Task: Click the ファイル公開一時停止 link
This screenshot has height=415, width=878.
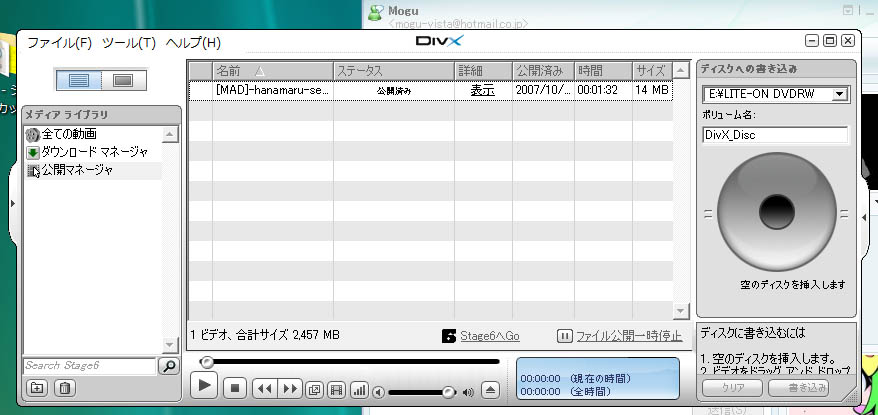Action: 629,336
